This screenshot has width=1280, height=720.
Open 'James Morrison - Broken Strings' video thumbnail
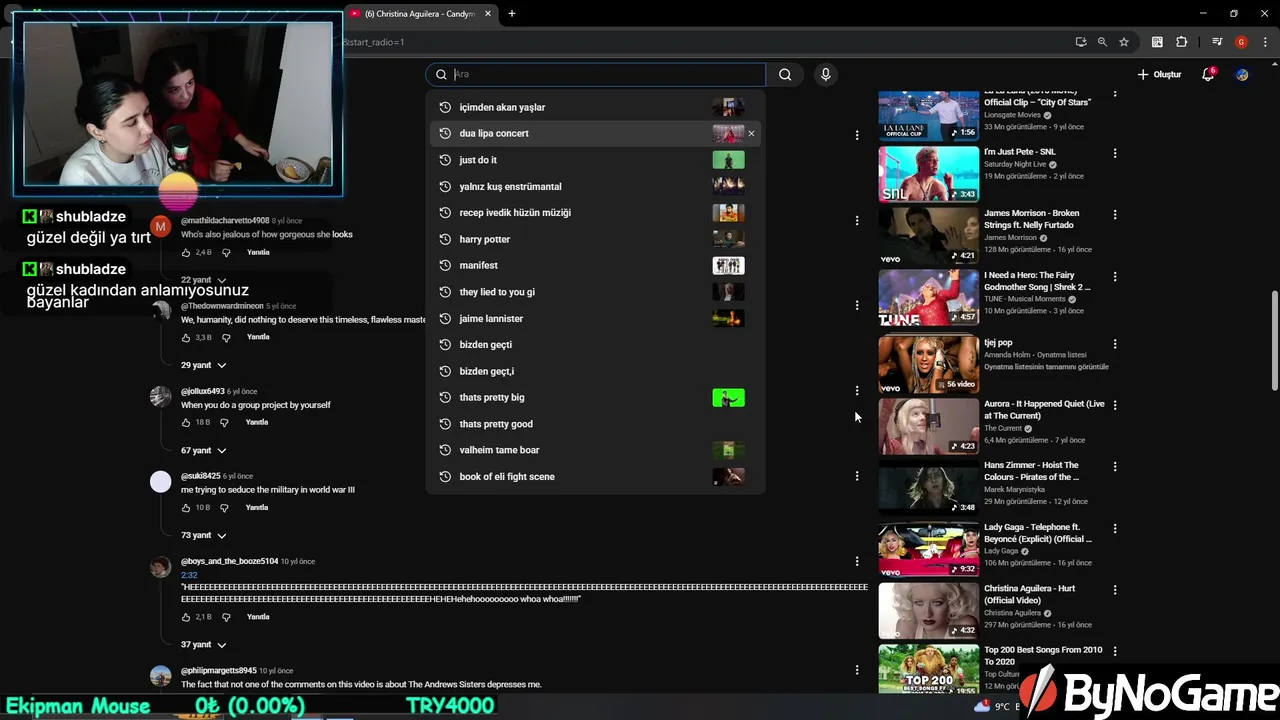(x=929, y=236)
